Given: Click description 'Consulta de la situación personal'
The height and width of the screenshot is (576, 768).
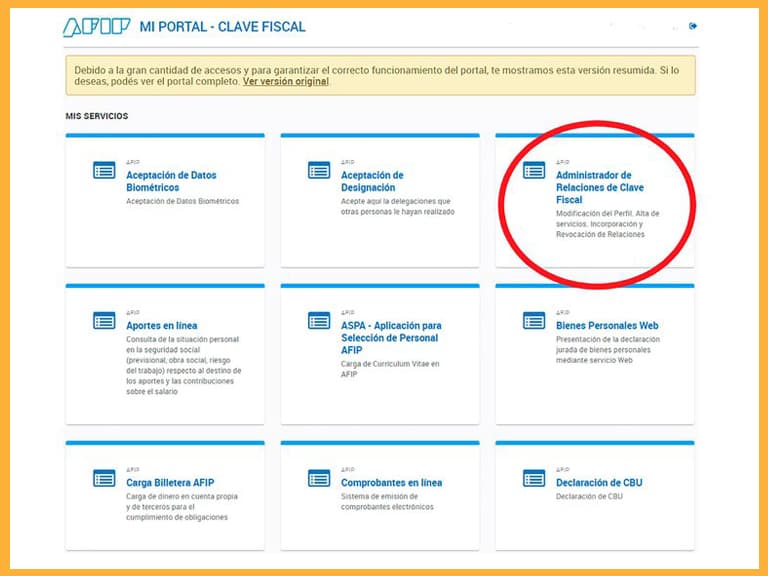Looking at the screenshot, I should point(182,339).
